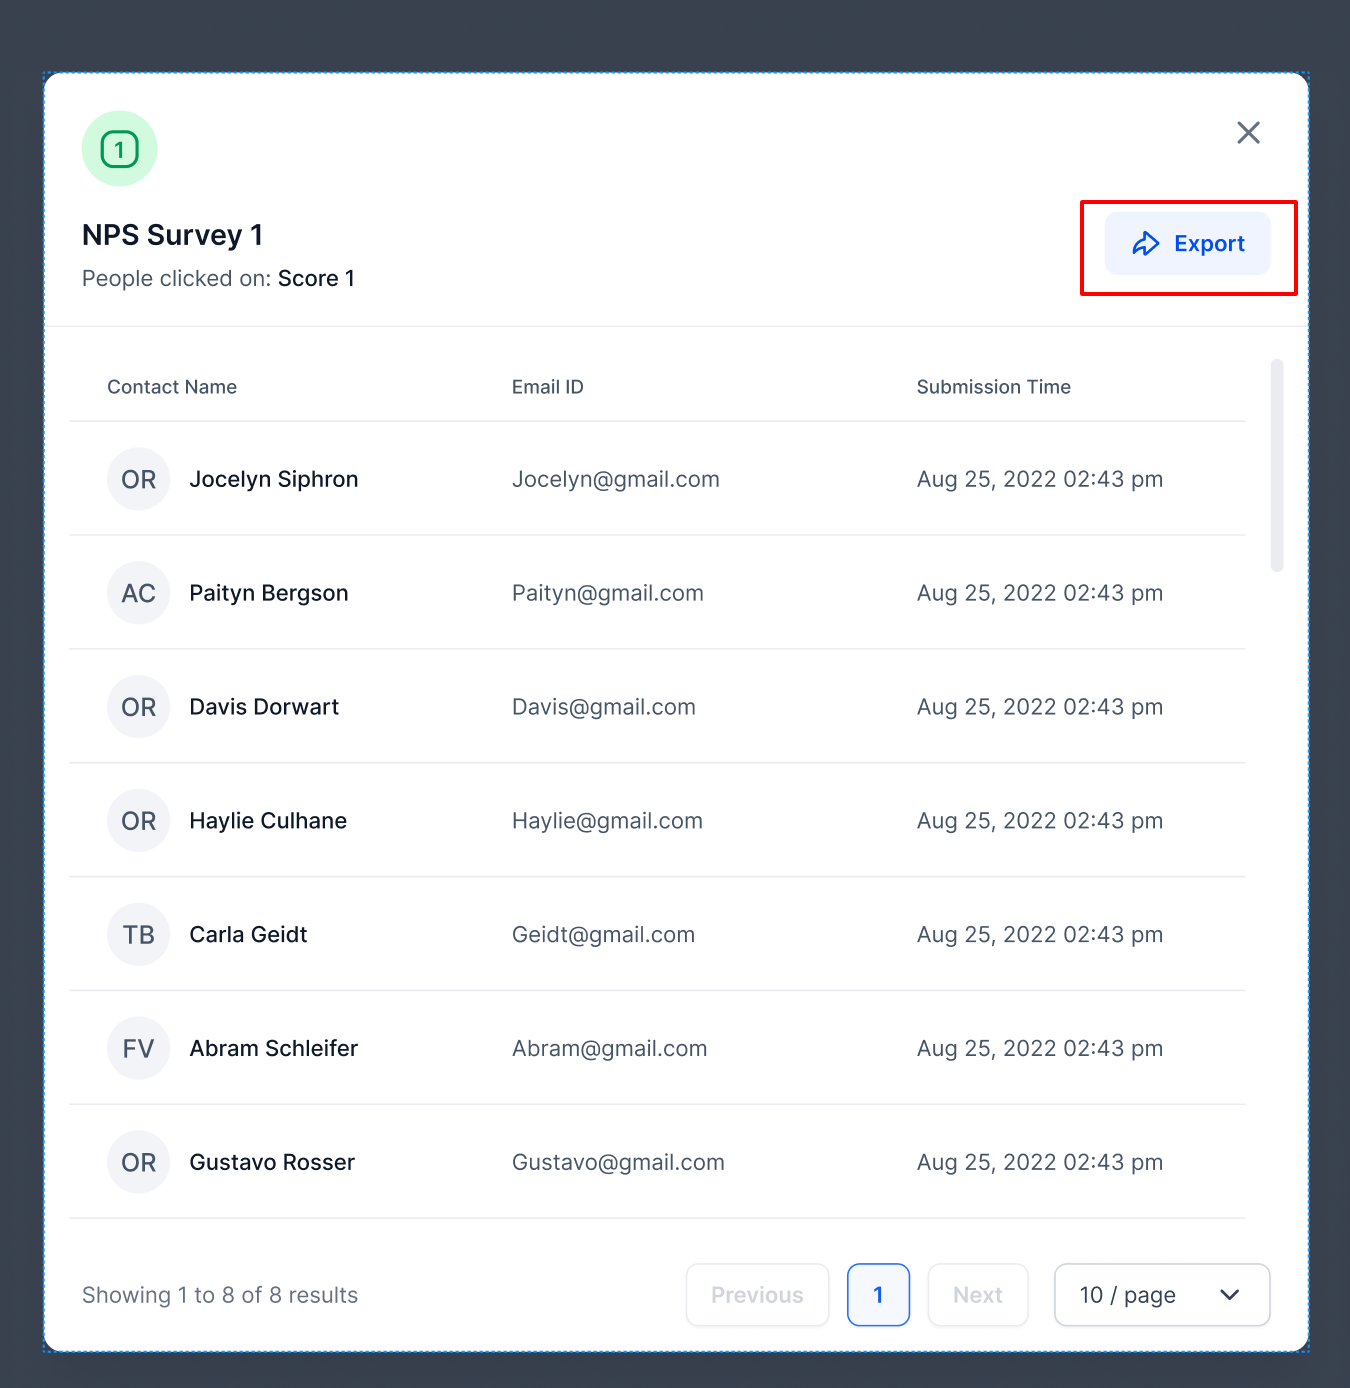This screenshot has width=1350, height=1388.
Task: Click the OR avatar beside Jocelyn Siphron
Action: coord(139,479)
